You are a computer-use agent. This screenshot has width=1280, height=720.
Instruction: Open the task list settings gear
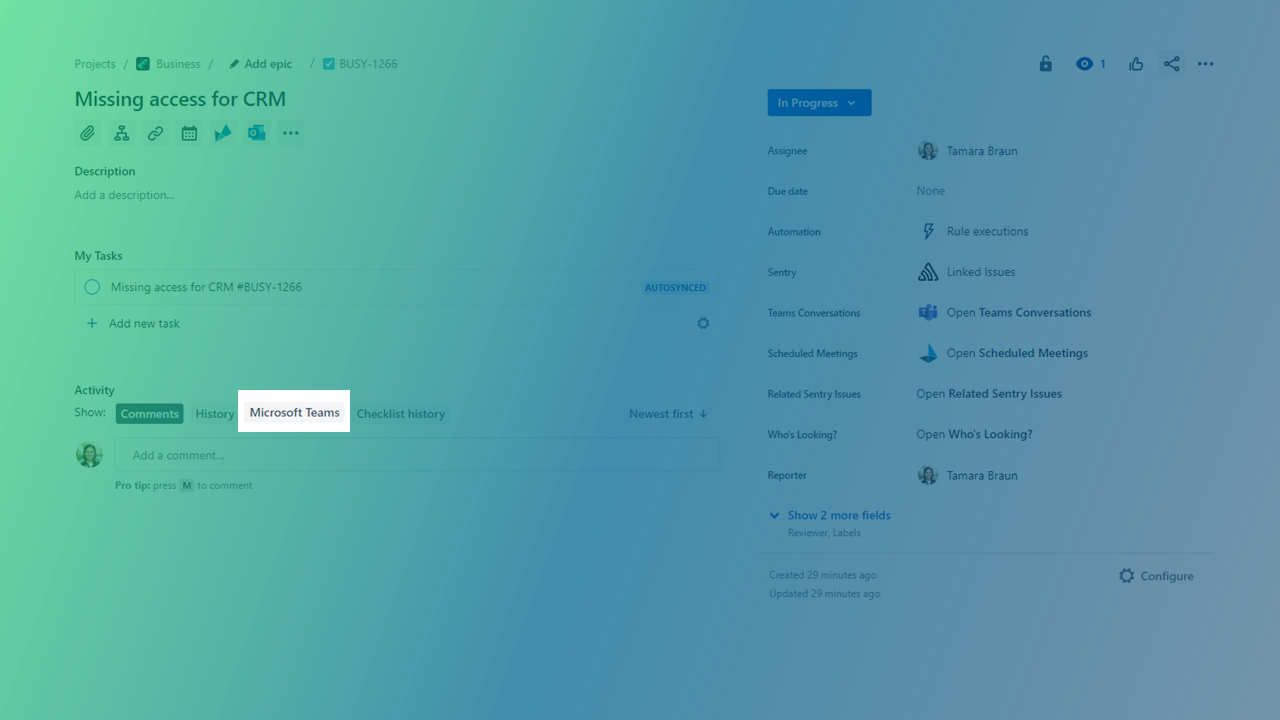[x=703, y=323]
